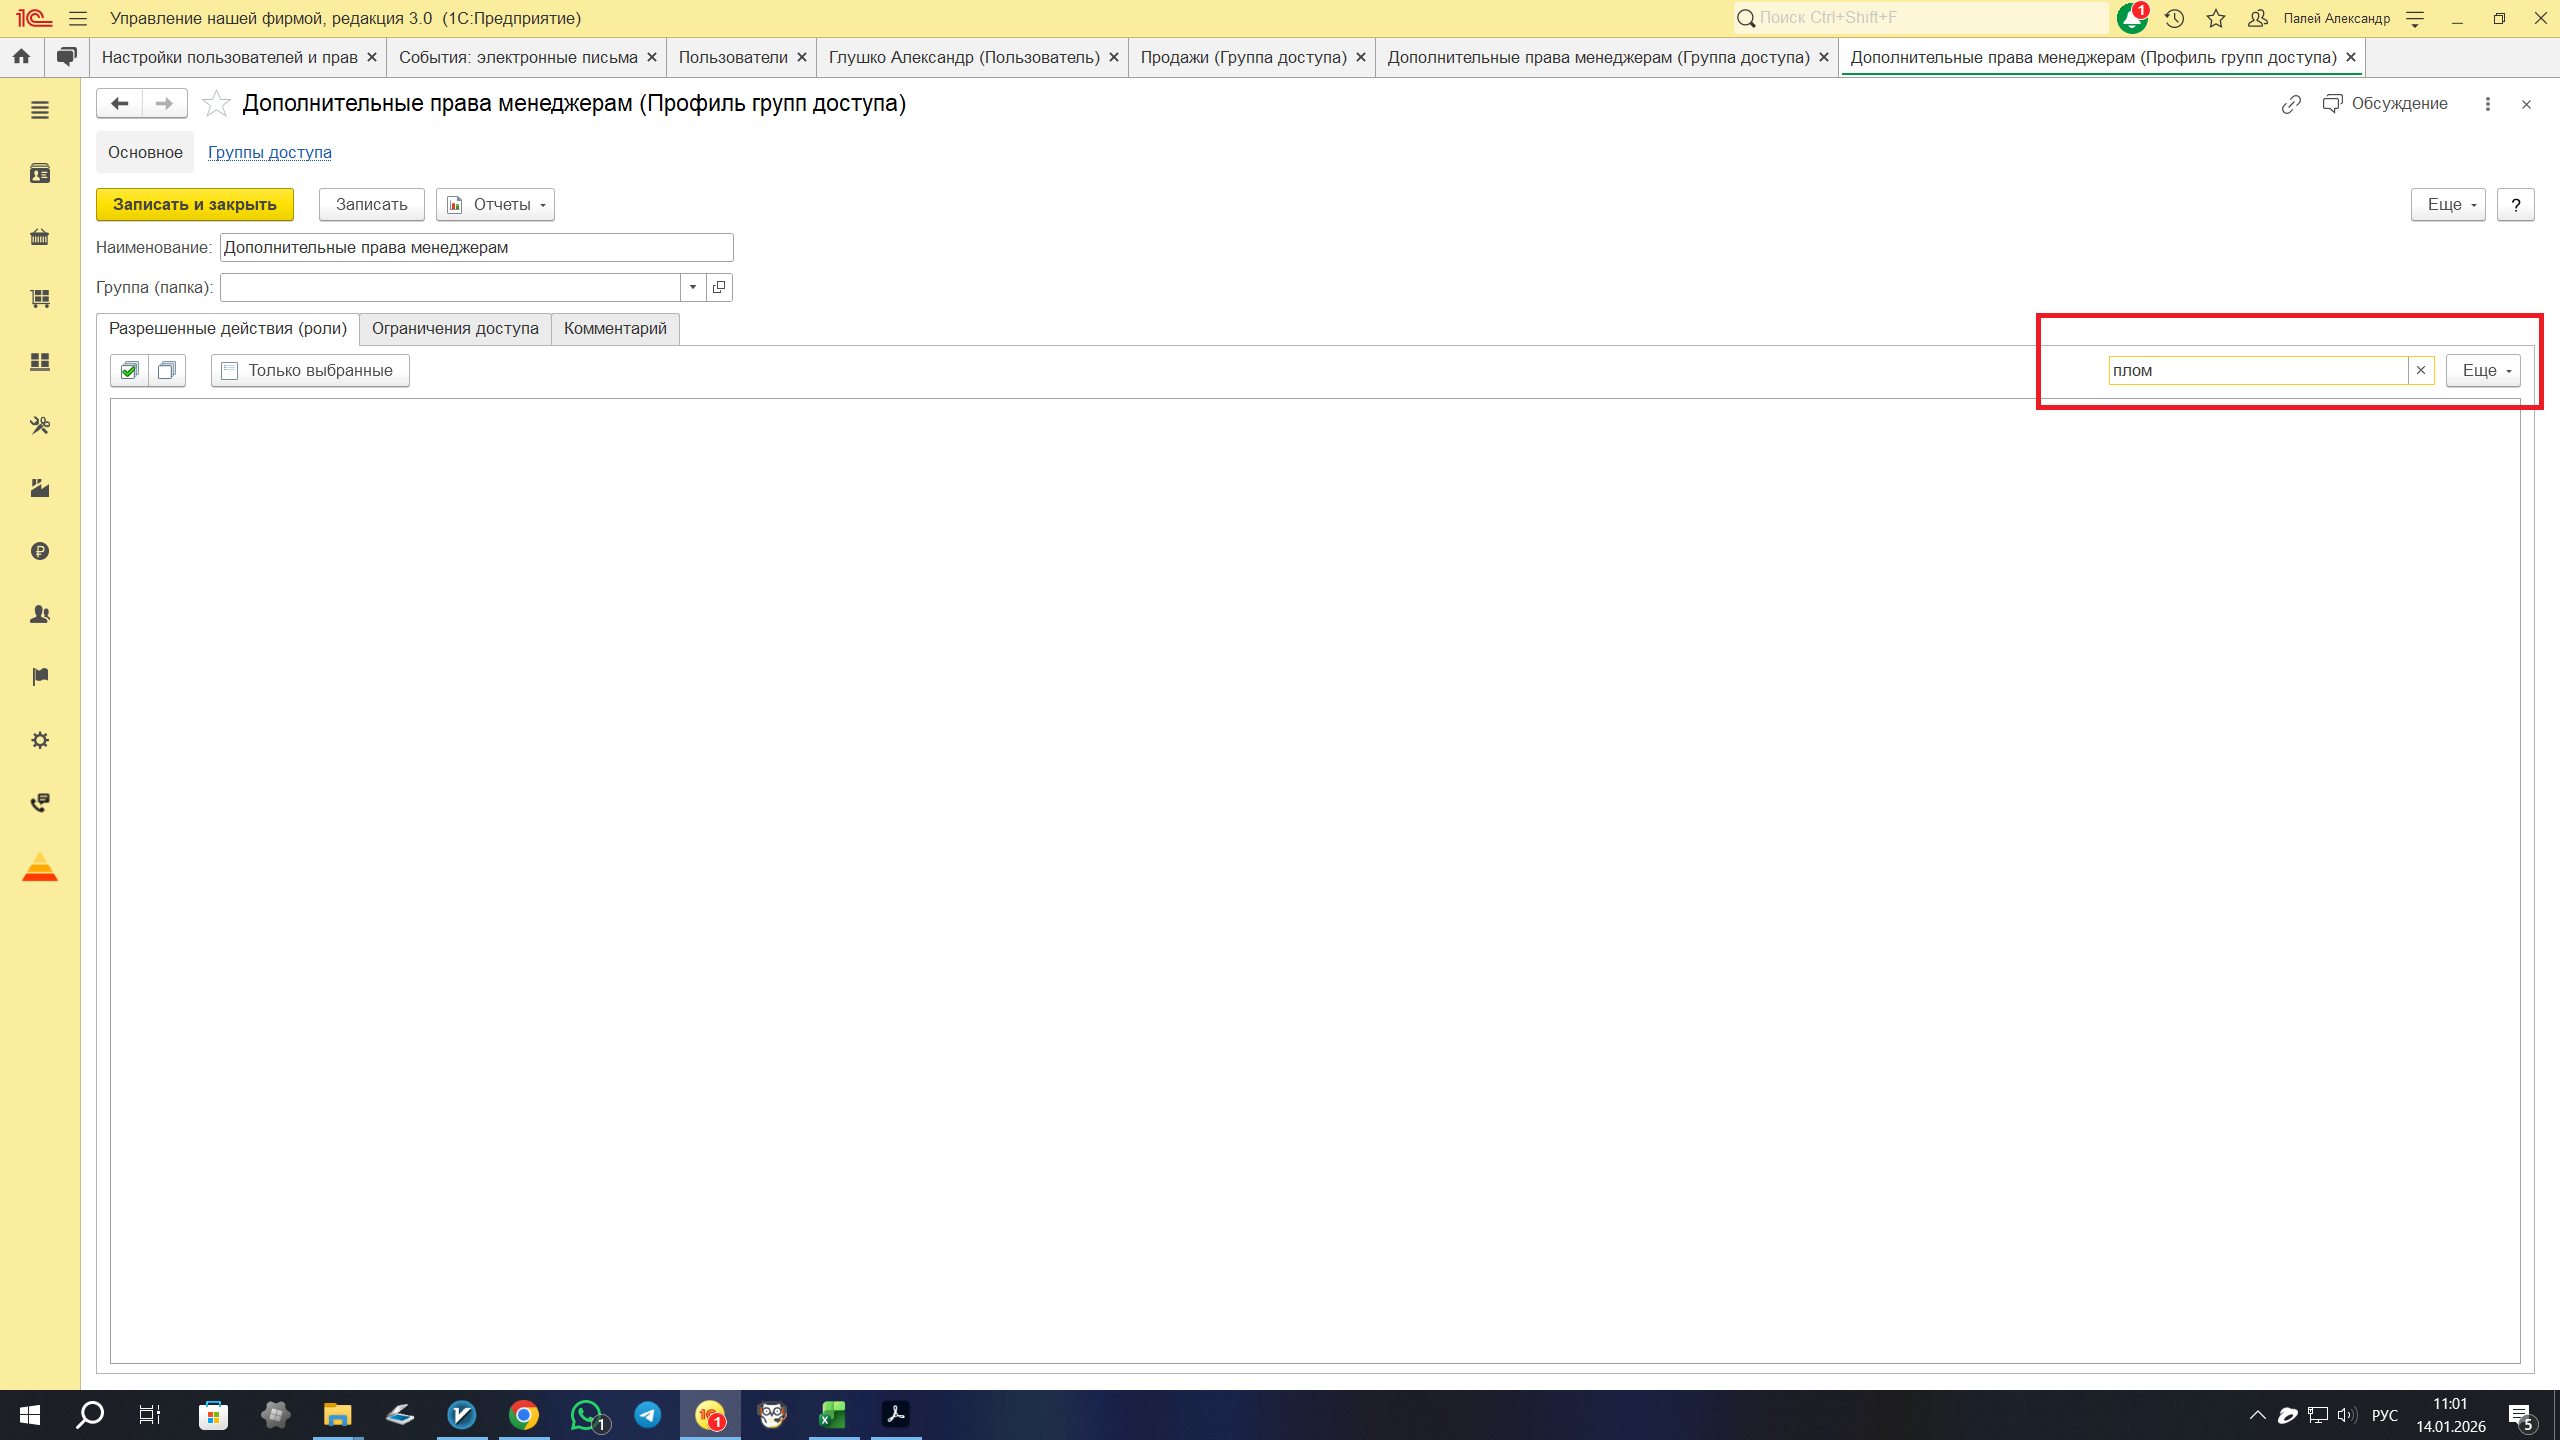Switch to the Ограничения доступа tab

pyautogui.click(x=455, y=328)
